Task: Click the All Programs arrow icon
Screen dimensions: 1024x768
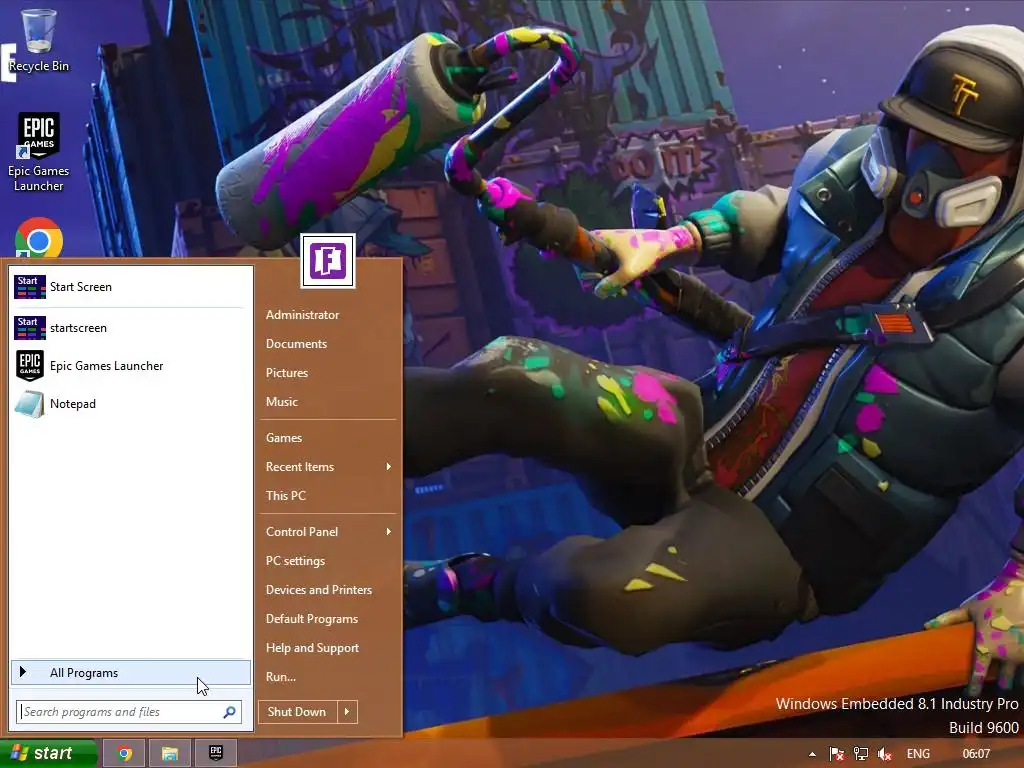Action: tap(23, 672)
